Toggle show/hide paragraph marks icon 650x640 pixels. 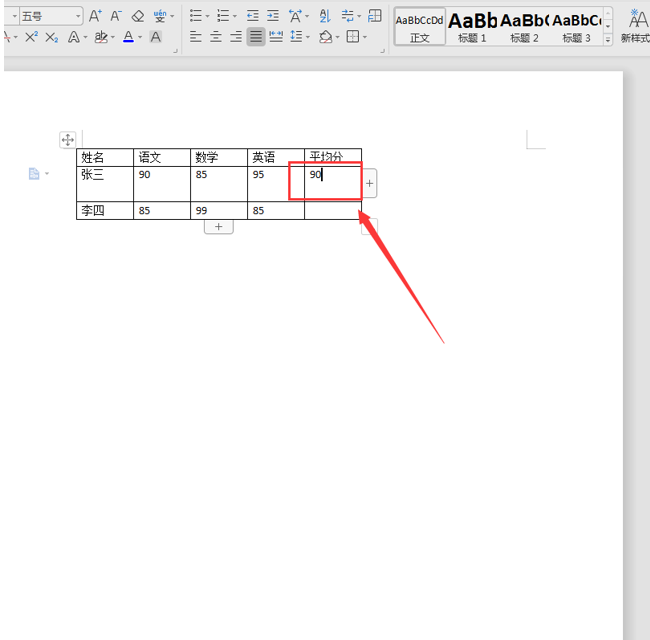347,16
